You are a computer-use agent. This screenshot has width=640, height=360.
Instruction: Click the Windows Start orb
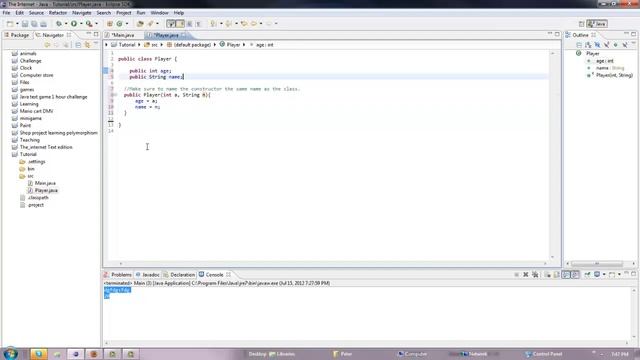tap(11, 353)
